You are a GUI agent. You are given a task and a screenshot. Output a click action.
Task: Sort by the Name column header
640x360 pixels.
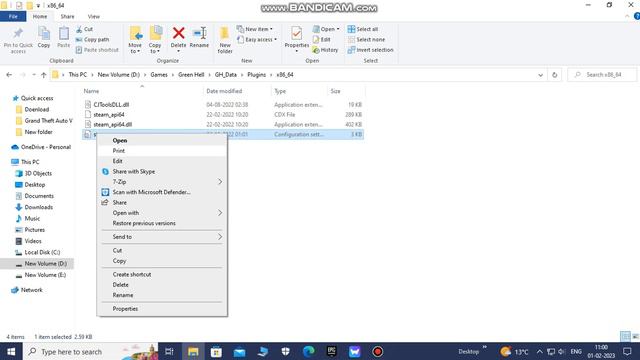tap(91, 91)
